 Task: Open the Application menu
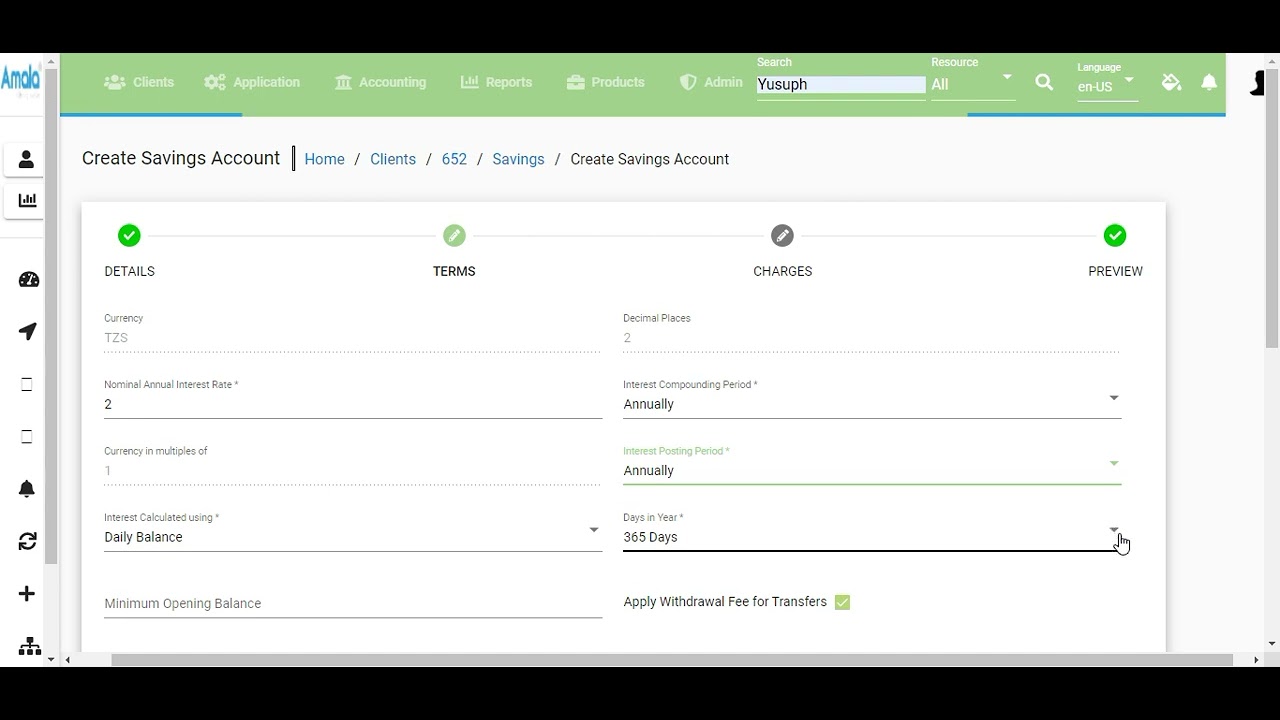(x=252, y=82)
